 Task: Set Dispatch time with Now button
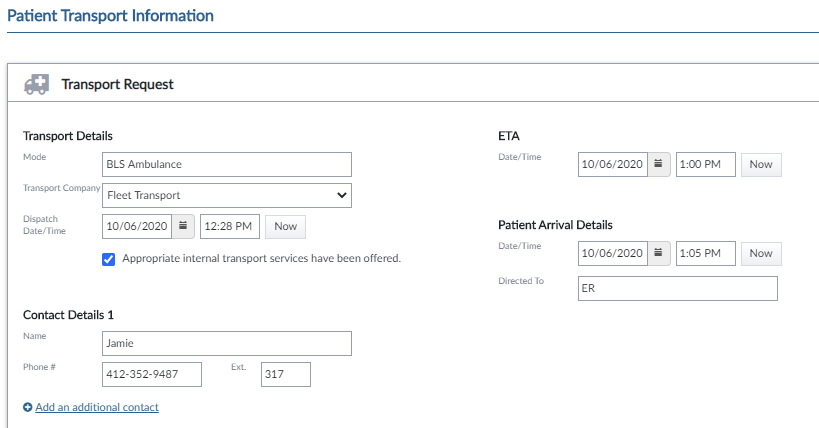(x=285, y=227)
